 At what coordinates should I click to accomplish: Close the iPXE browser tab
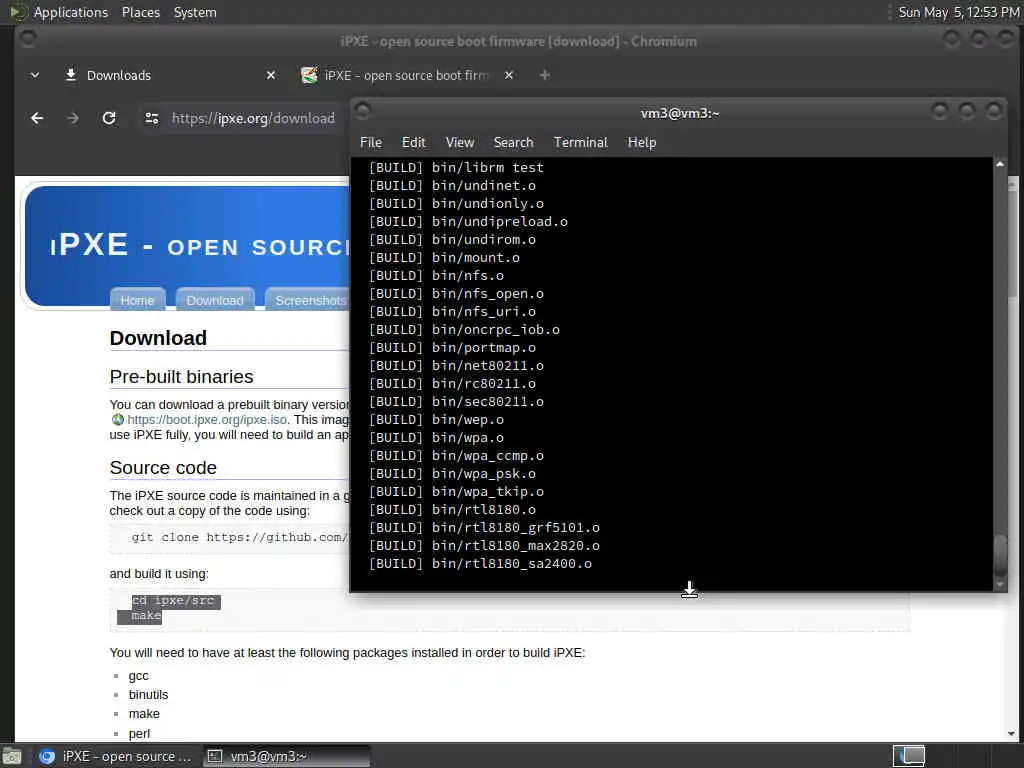pos(509,75)
